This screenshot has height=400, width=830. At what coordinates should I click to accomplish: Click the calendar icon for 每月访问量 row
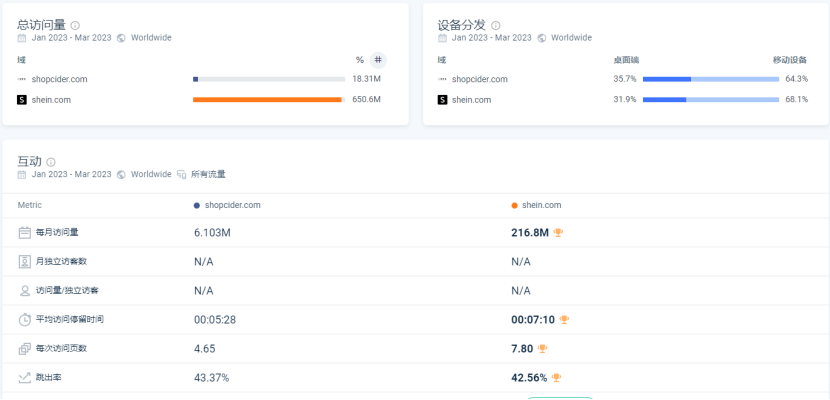tap(25, 232)
